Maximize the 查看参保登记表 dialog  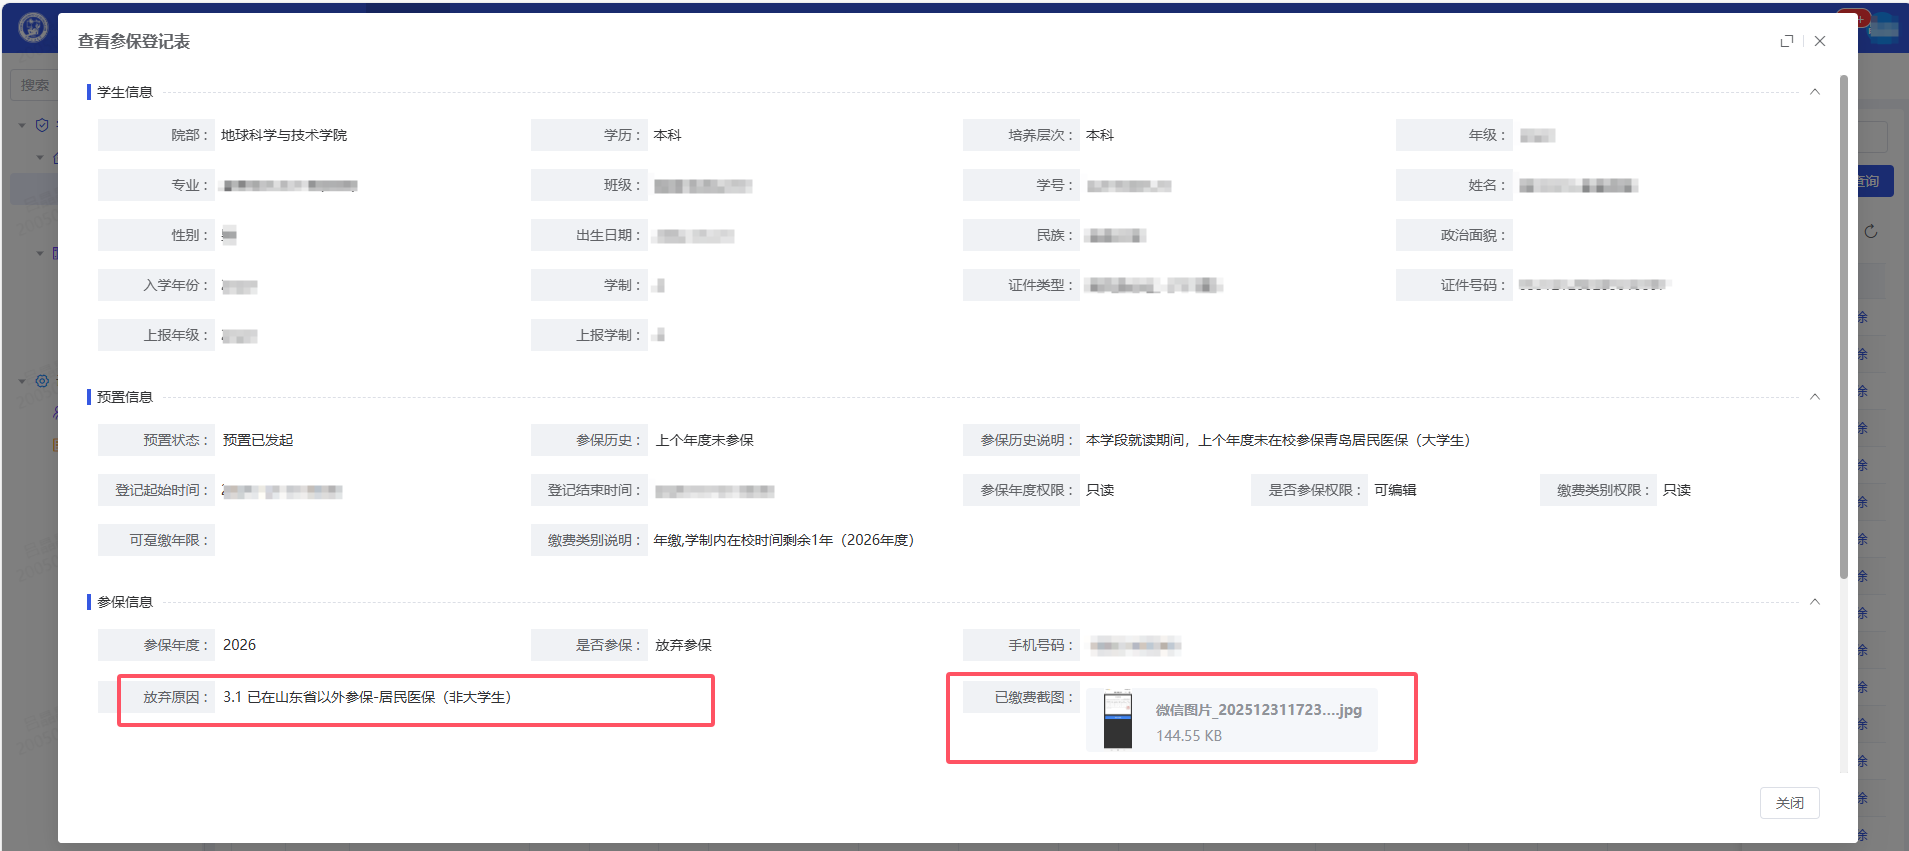(1787, 41)
